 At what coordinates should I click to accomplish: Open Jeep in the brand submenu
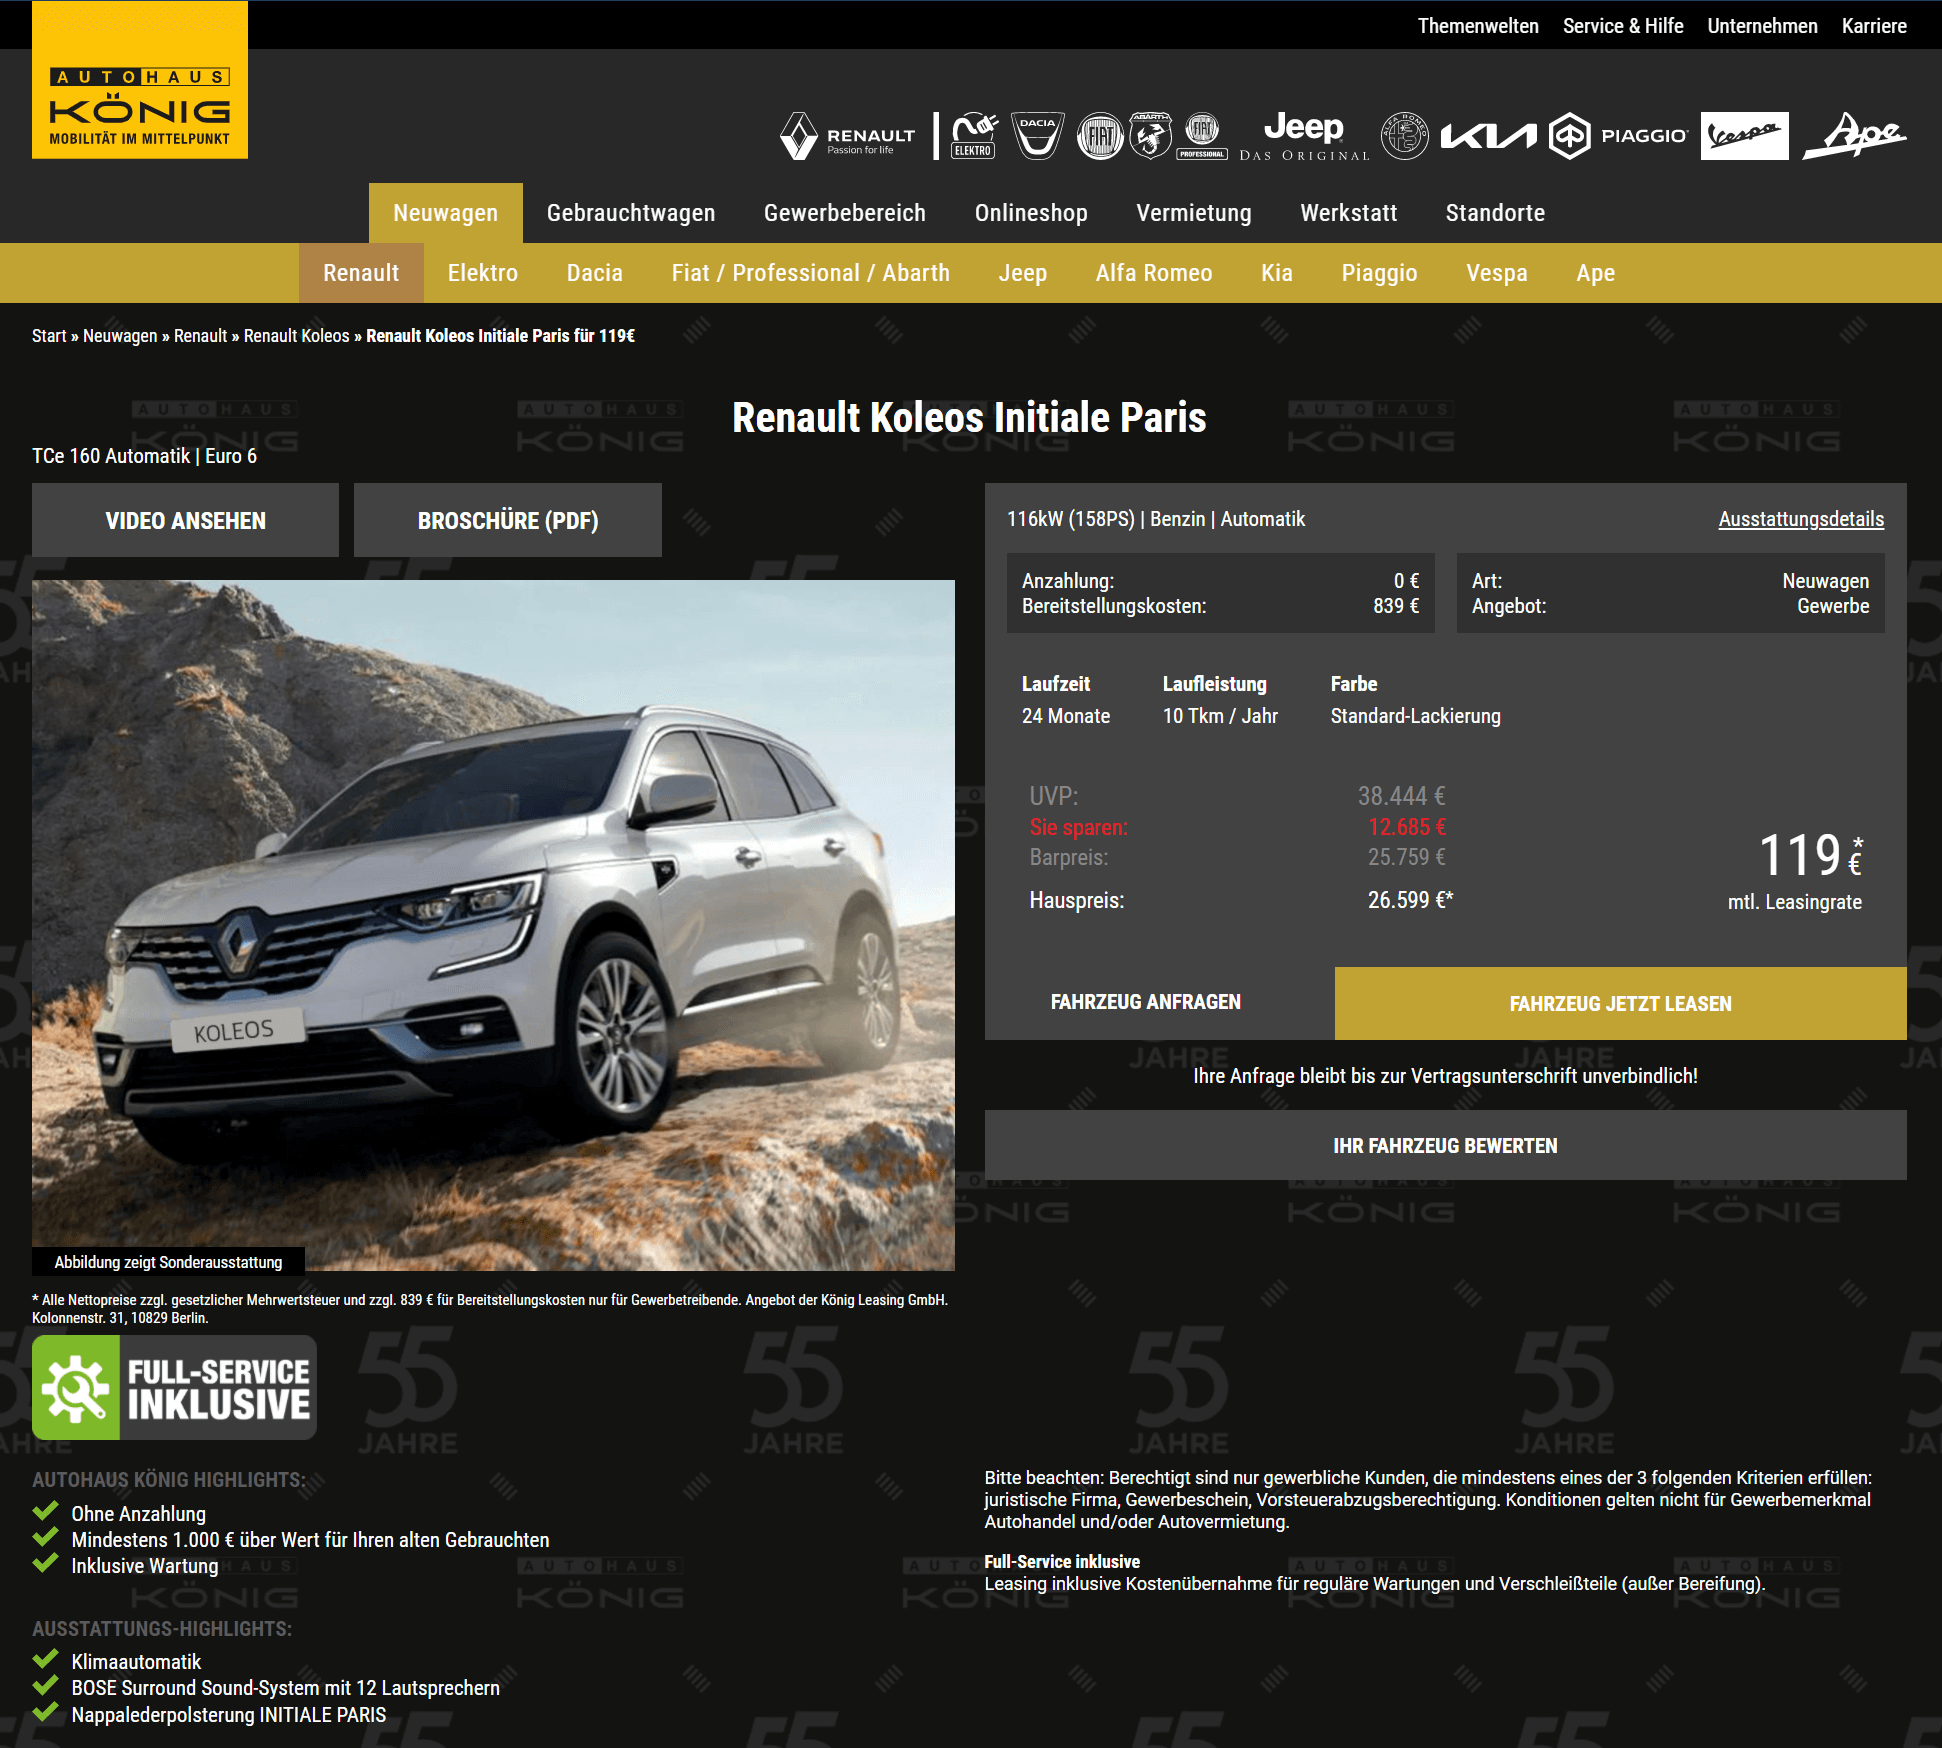point(1023,273)
